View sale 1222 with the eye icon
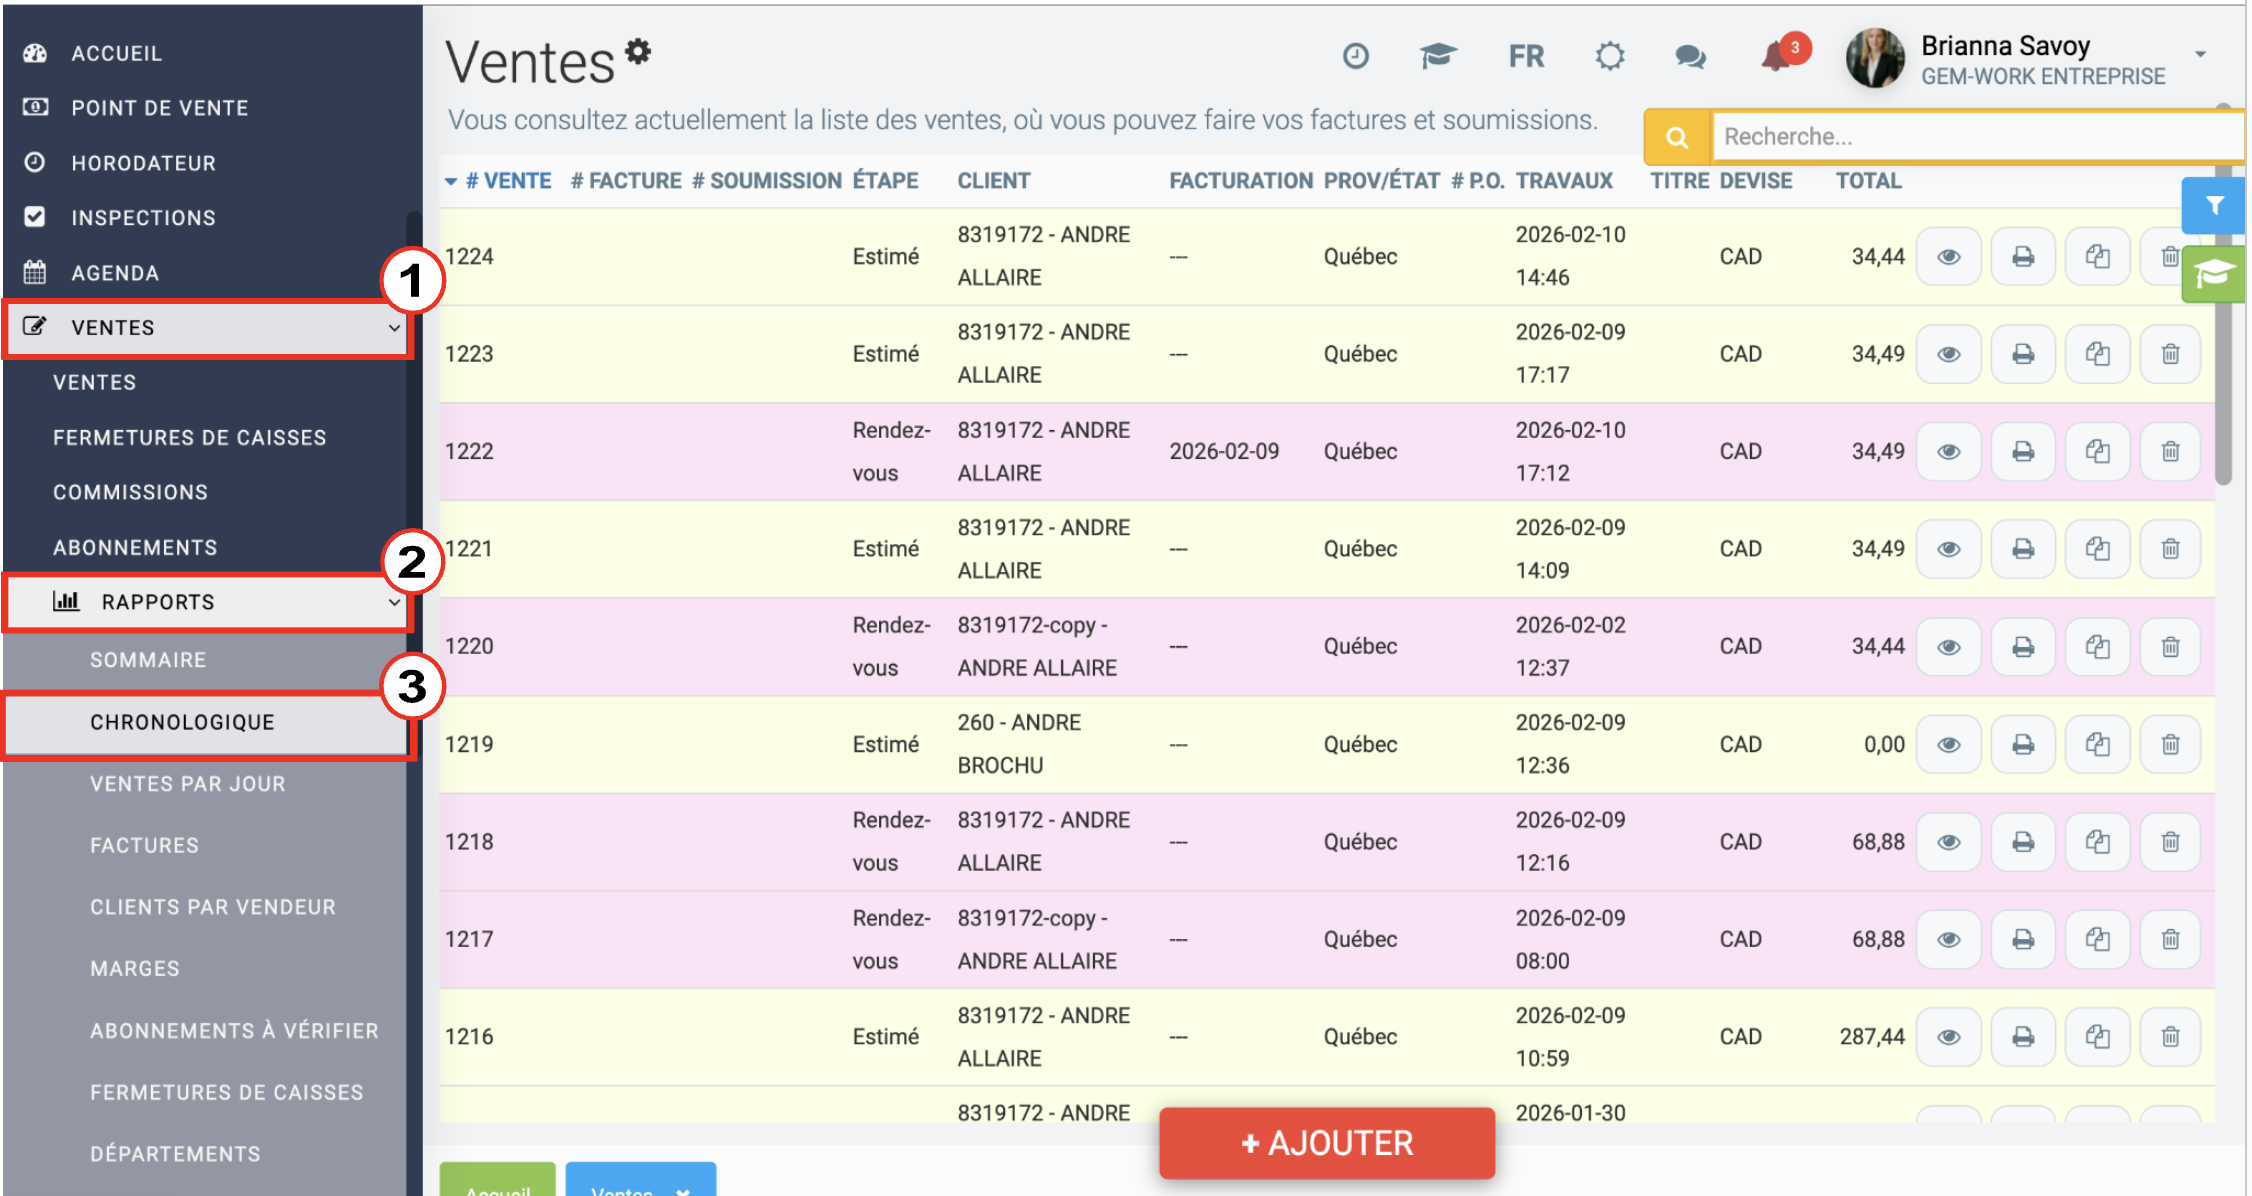The height and width of the screenshot is (1196, 2252). point(1948,452)
